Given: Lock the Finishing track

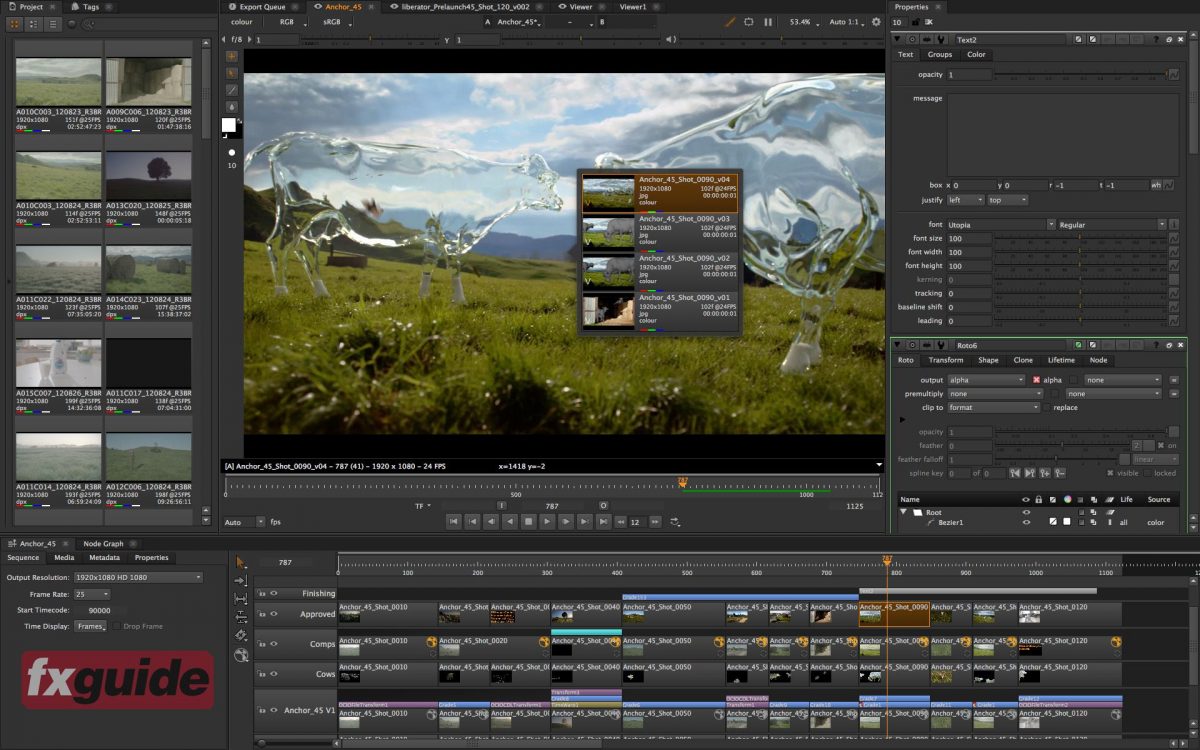Looking at the screenshot, I should point(262,591).
